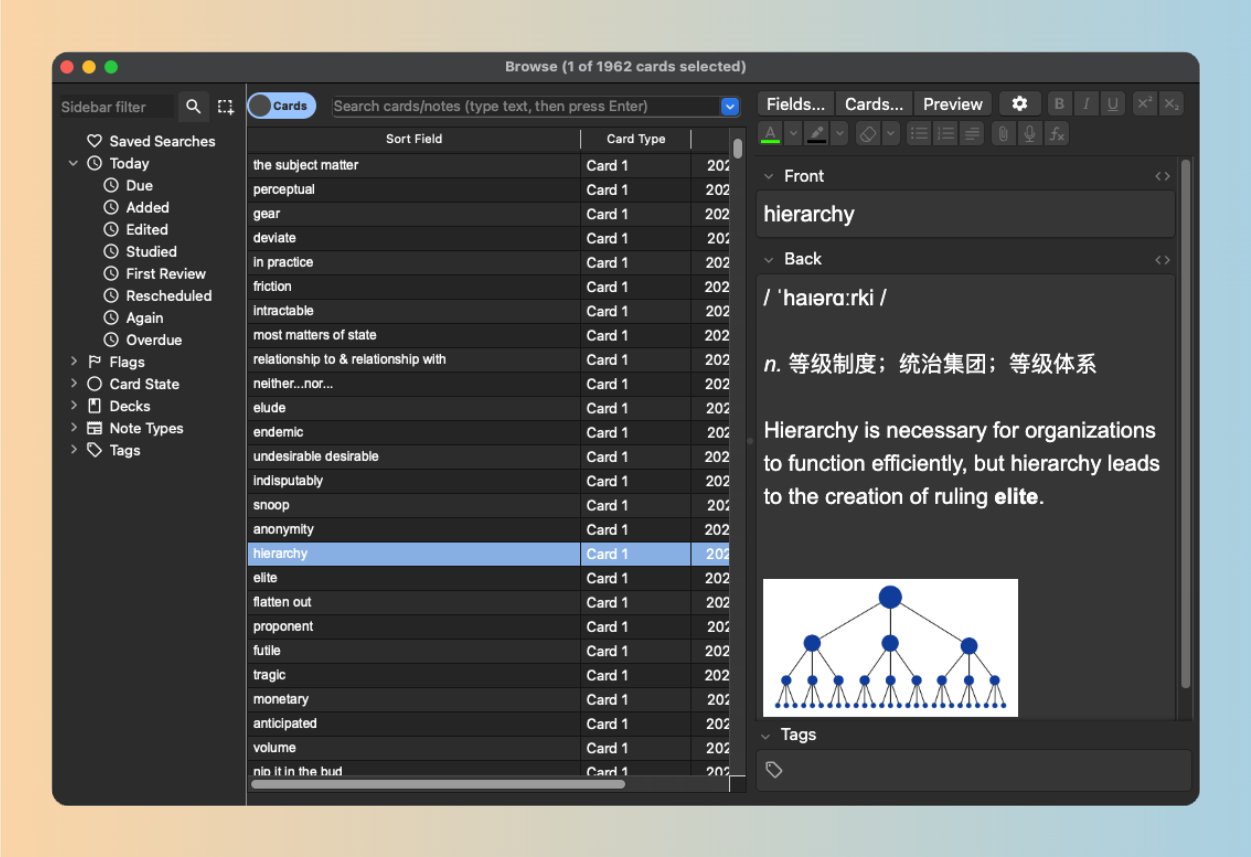This screenshot has height=857, width=1251.
Task: Open editor options gear icon
Action: pyautogui.click(x=1019, y=104)
